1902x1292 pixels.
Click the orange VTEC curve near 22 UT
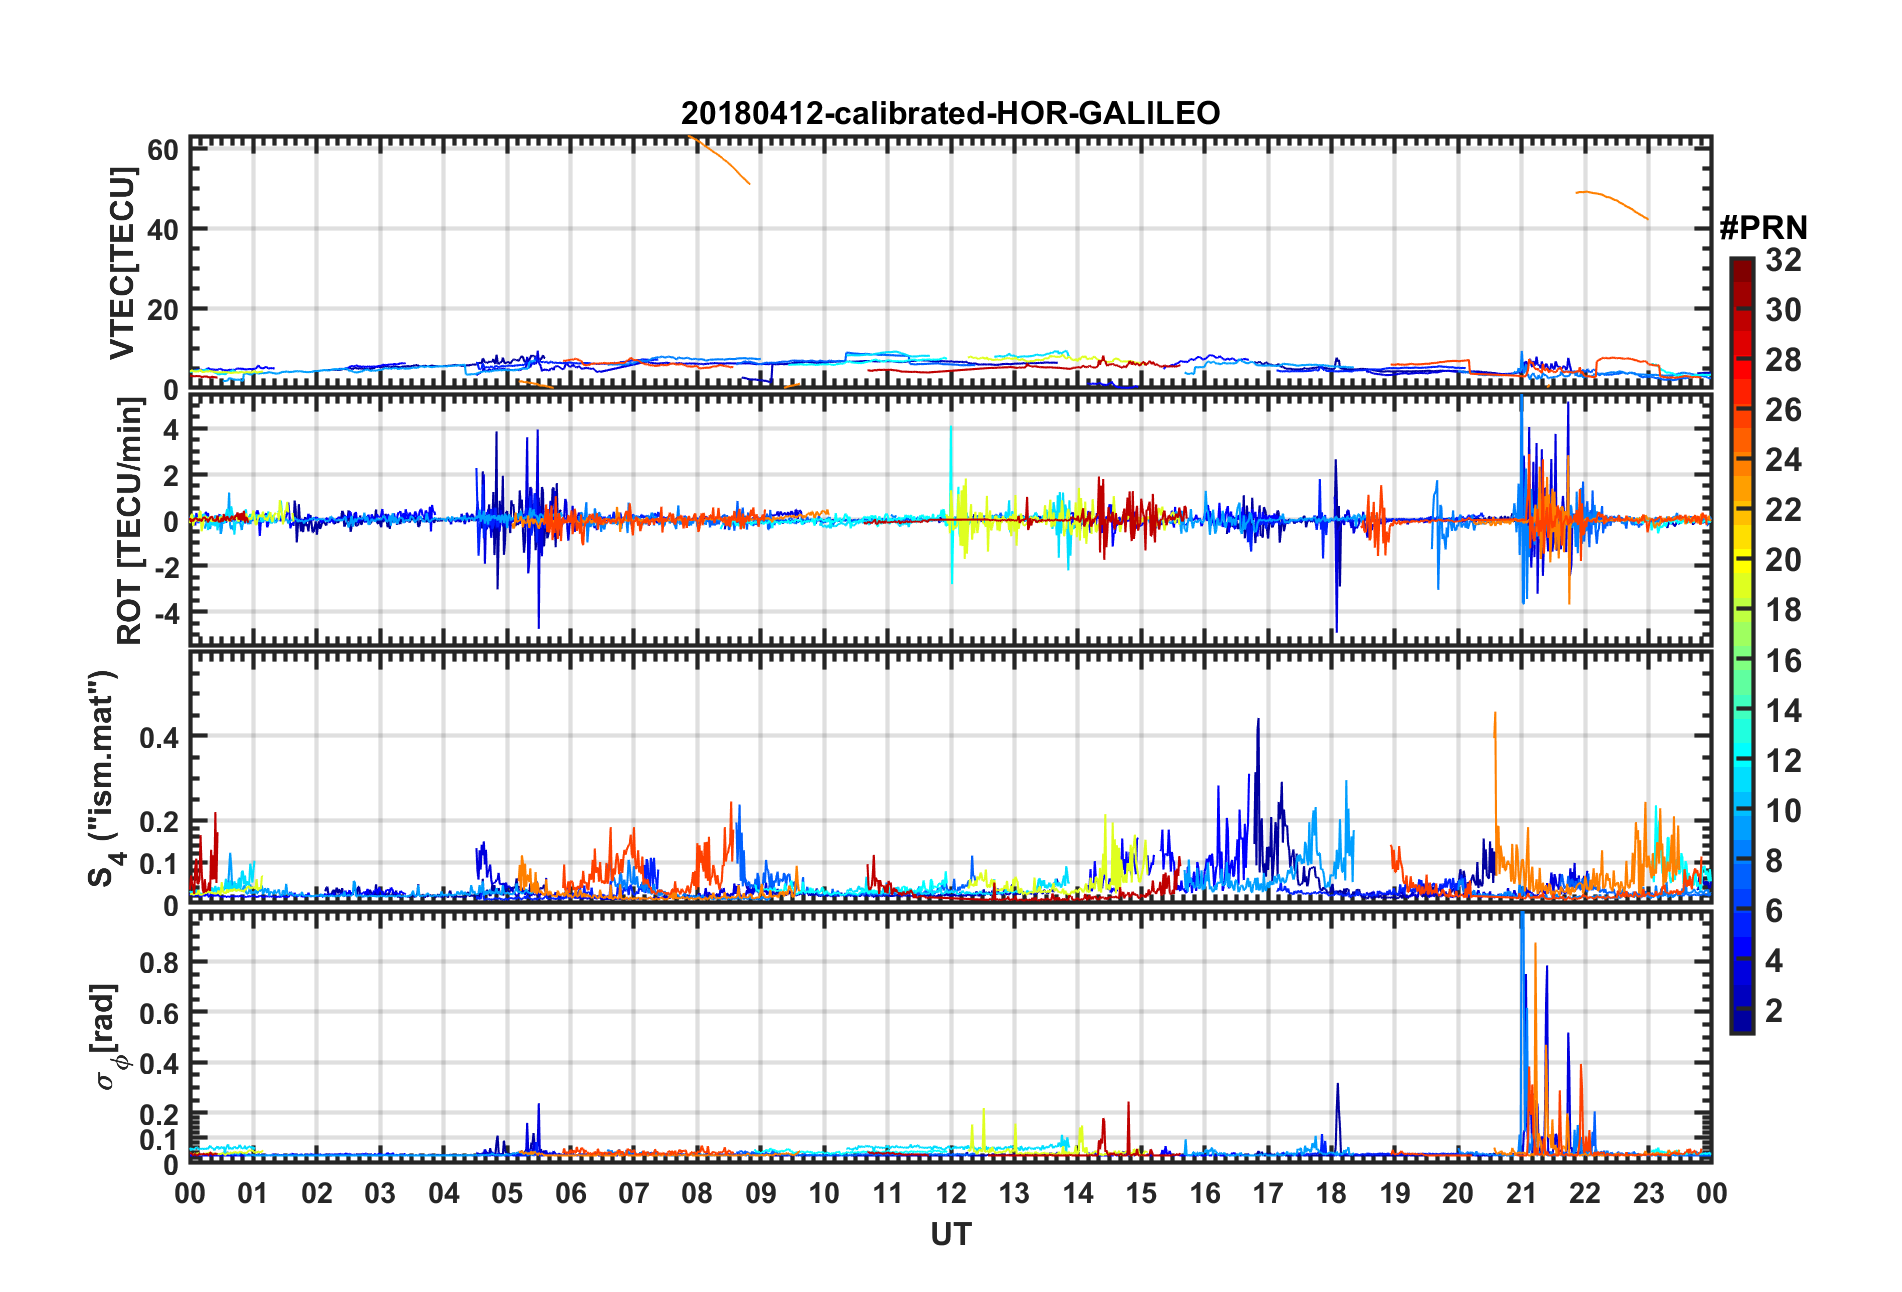coord(1612,203)
